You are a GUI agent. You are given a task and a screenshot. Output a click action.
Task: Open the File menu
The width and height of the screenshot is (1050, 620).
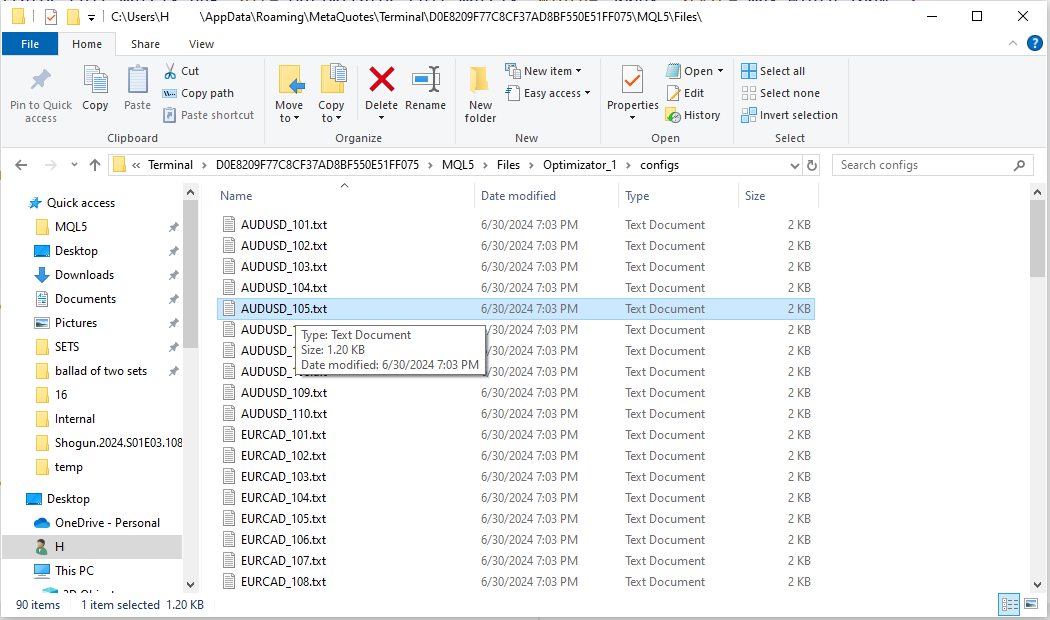tap(30, 43)
